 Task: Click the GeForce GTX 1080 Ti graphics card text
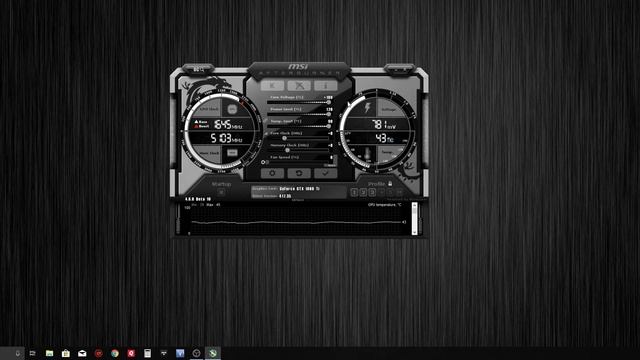[299, 189]
